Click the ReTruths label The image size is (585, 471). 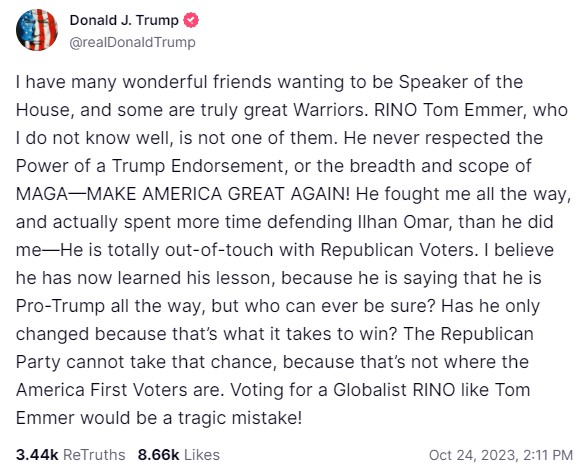94,455
